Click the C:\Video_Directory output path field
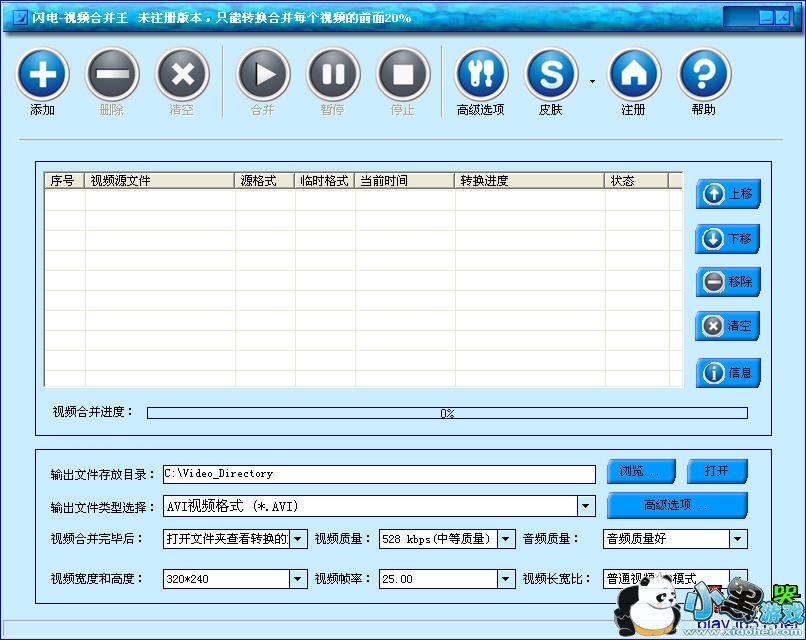Screen dimensions: 806x640 click(380, 474)
